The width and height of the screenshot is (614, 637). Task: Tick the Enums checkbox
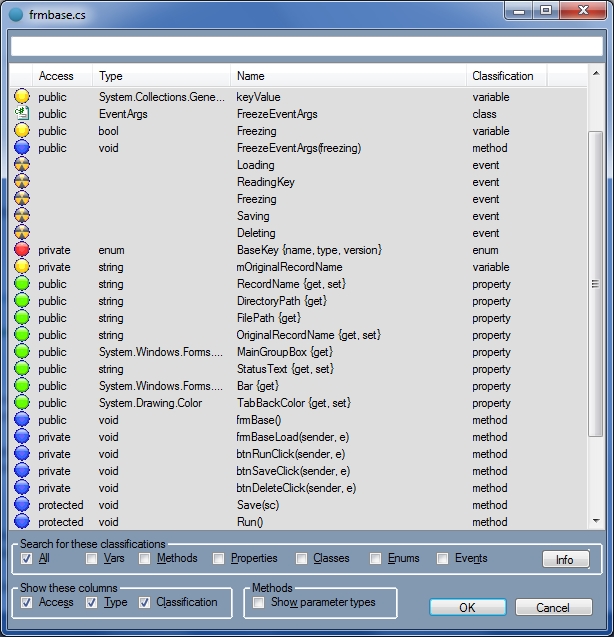tap(375, 559)
